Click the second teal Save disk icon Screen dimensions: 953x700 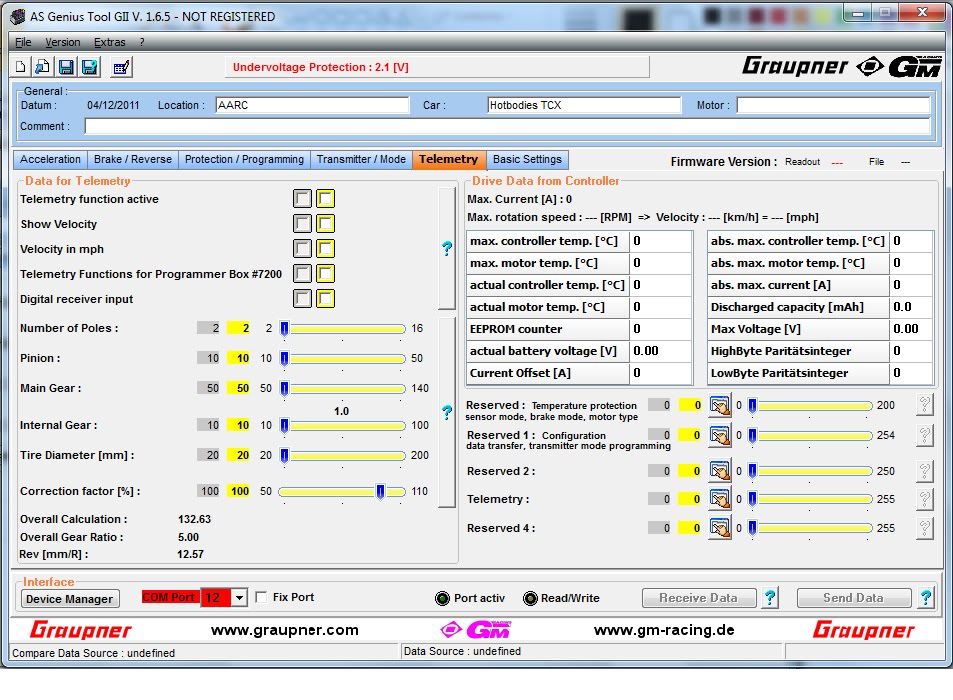(x=89, y=67)
